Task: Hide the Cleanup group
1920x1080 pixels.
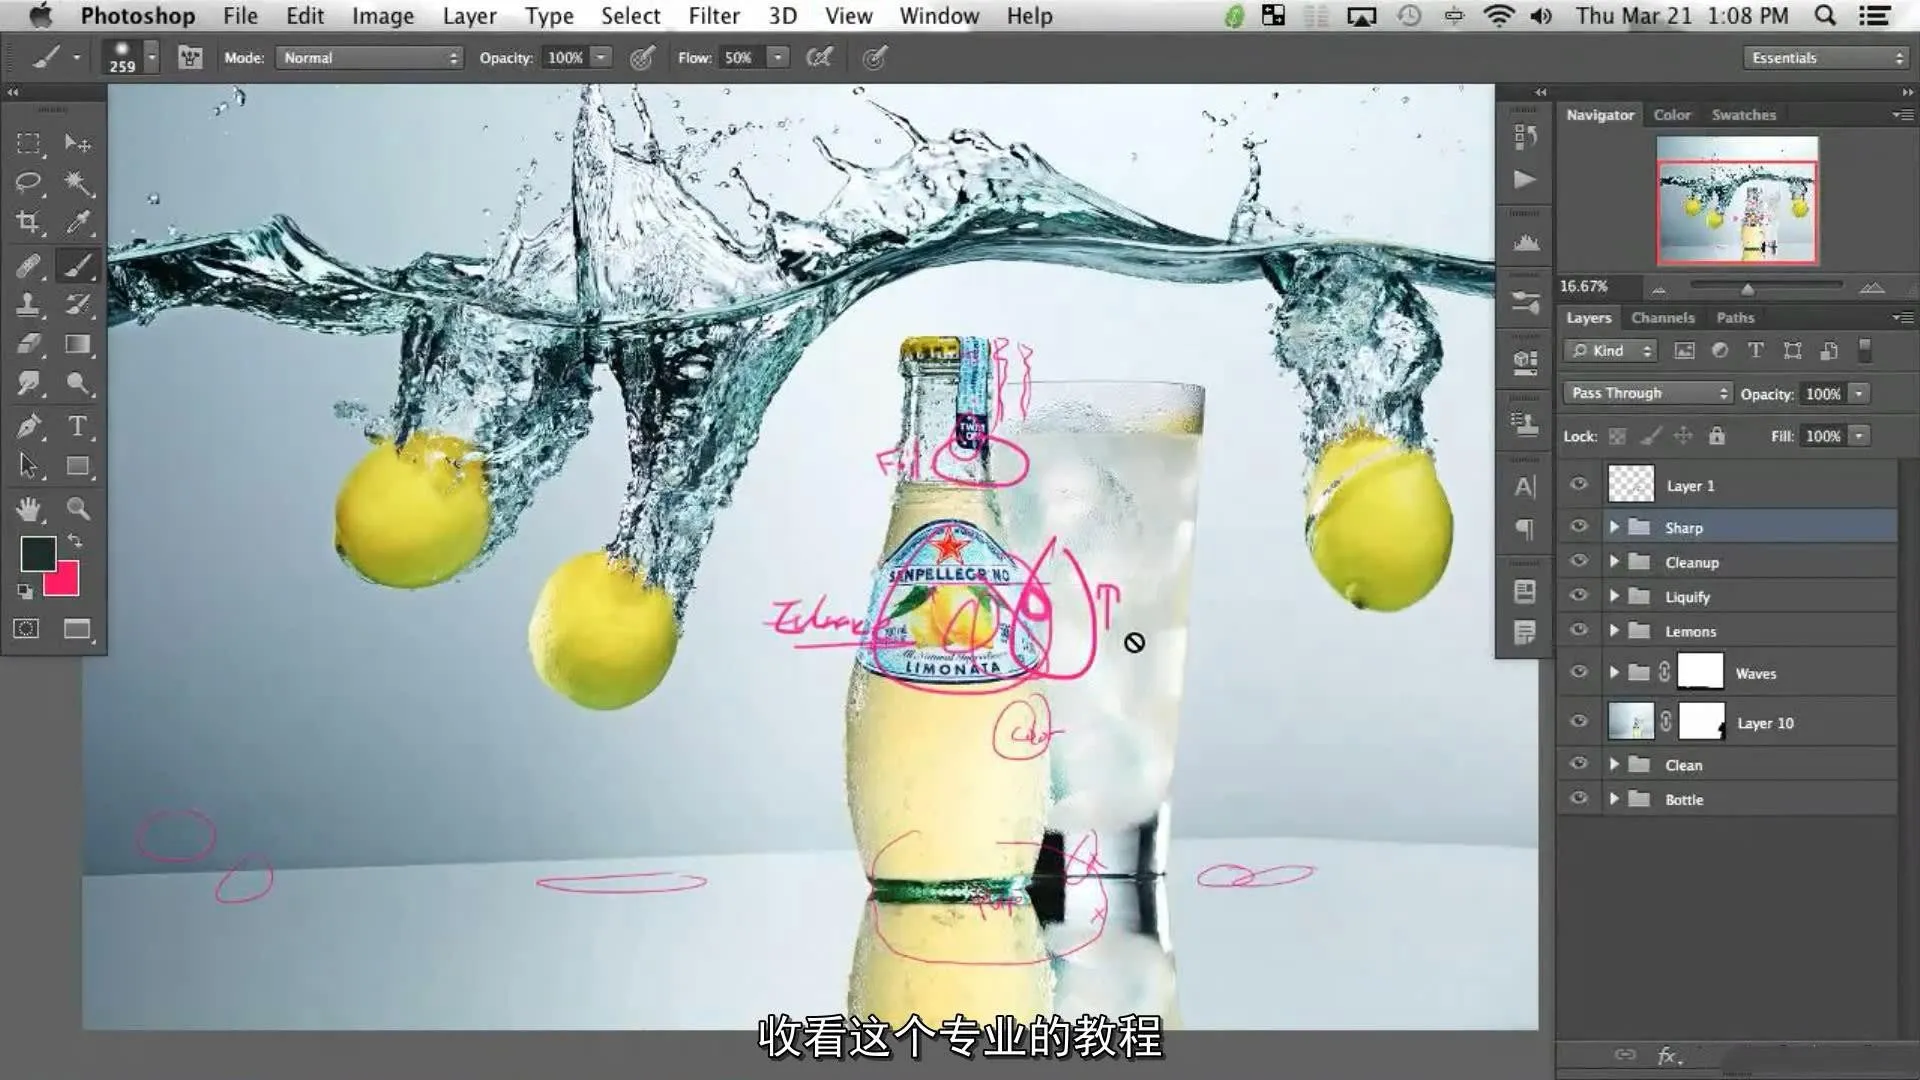Action: pyautogui.click(x=1579, y=561)
